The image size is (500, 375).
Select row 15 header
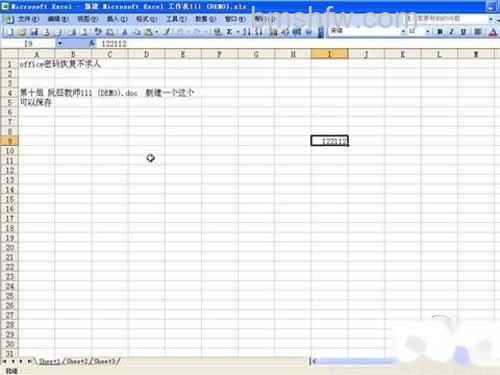pos(9,199)
